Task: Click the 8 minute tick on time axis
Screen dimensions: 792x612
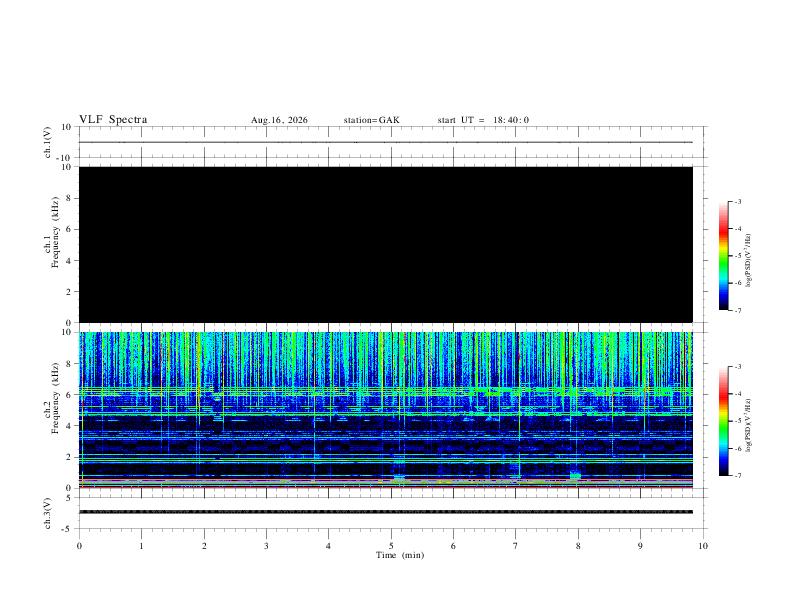Action: pos(578,546)
